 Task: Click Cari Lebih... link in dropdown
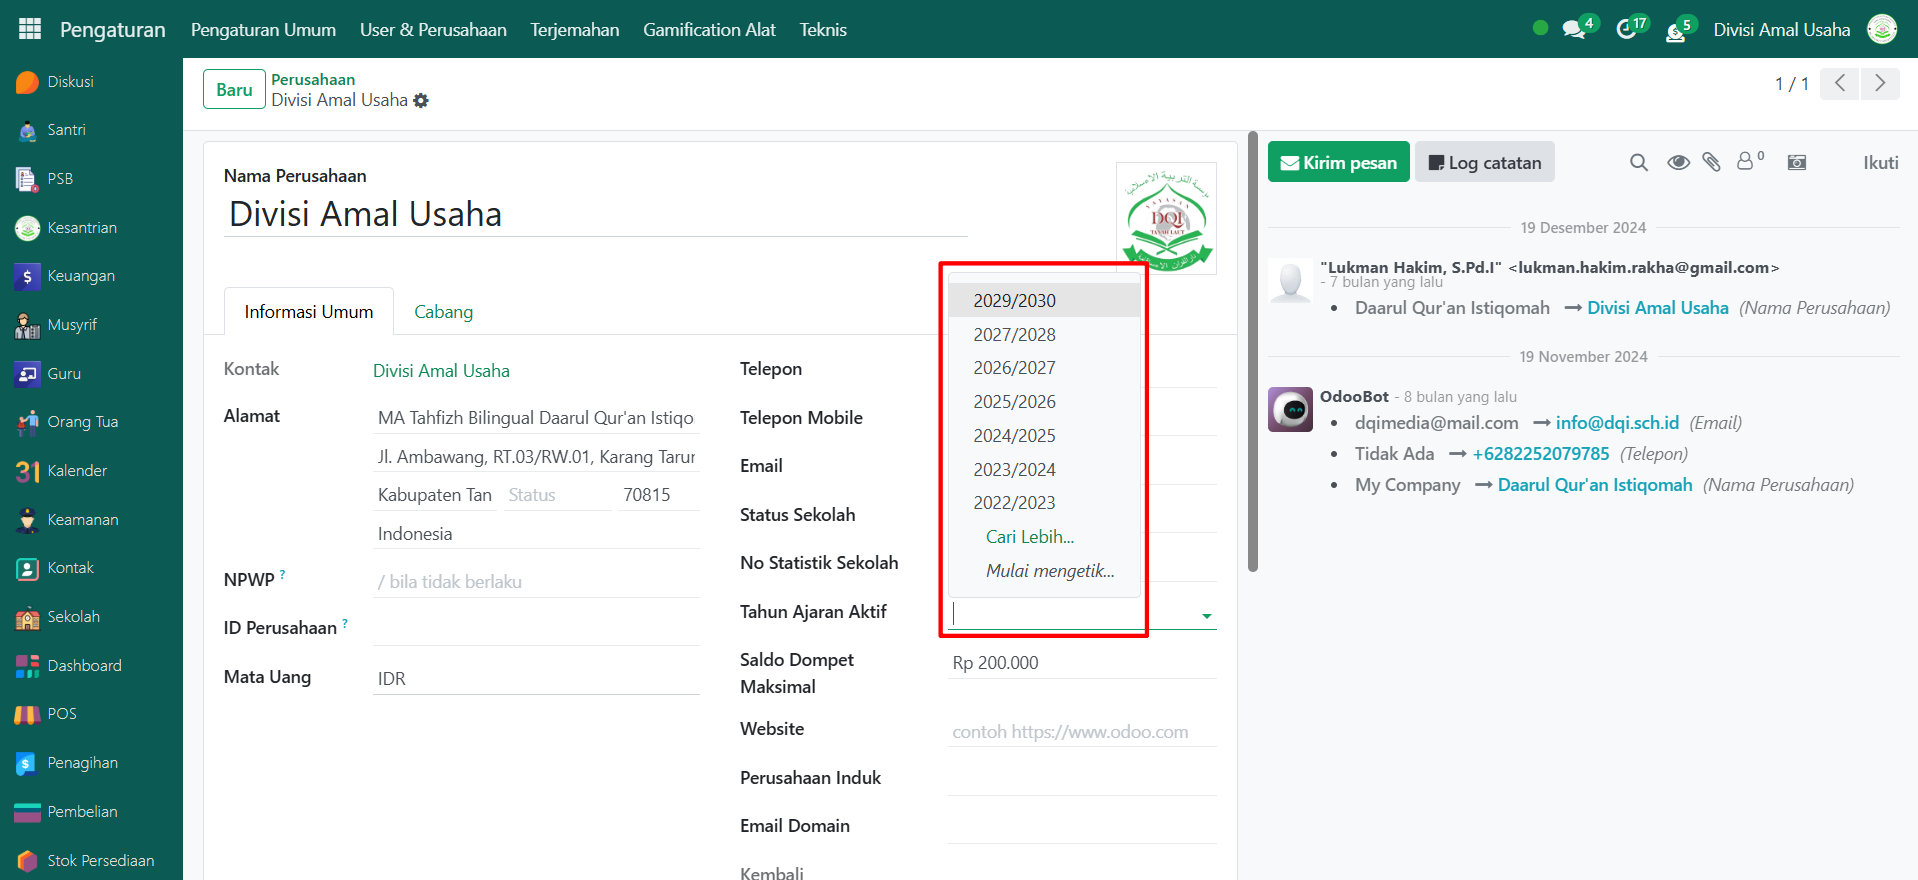point(1029,537)
